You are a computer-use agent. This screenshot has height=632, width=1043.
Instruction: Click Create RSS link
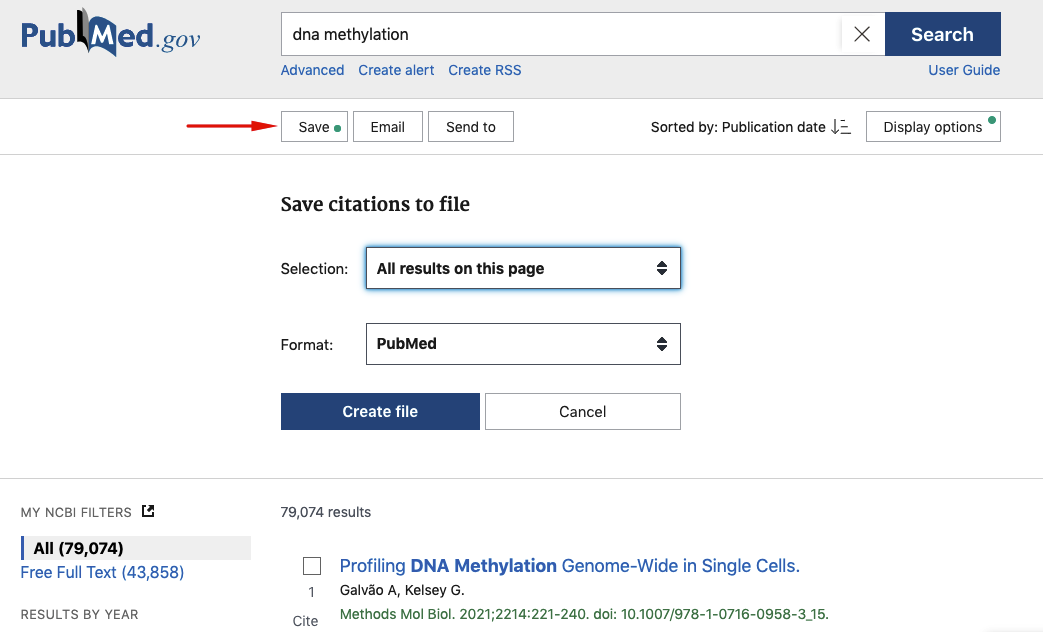(485, 70)
